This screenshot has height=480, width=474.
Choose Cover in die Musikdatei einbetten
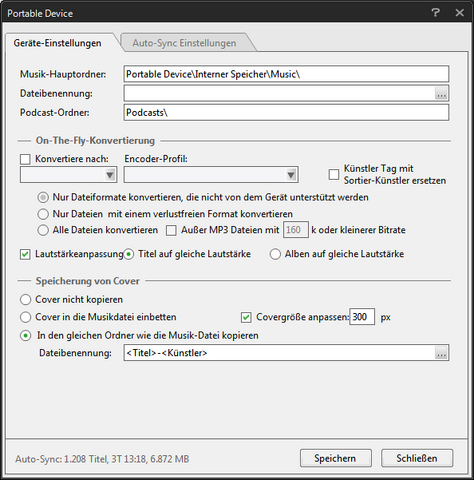26,317
